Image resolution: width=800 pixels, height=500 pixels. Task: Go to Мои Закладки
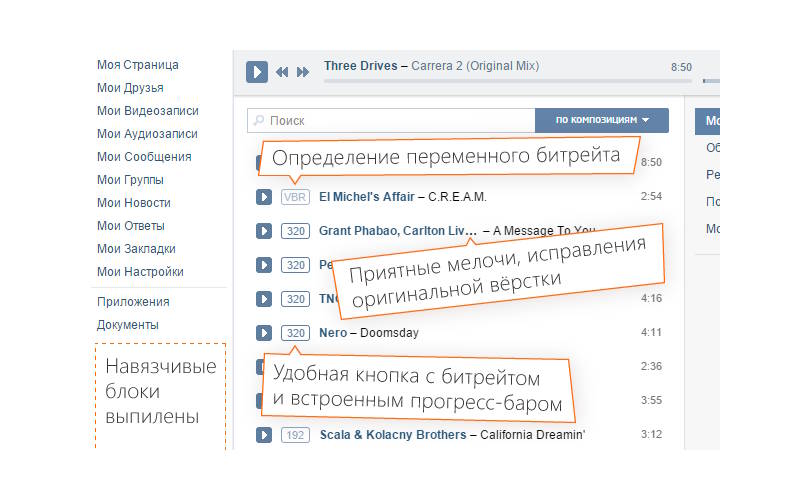(136, 248)
